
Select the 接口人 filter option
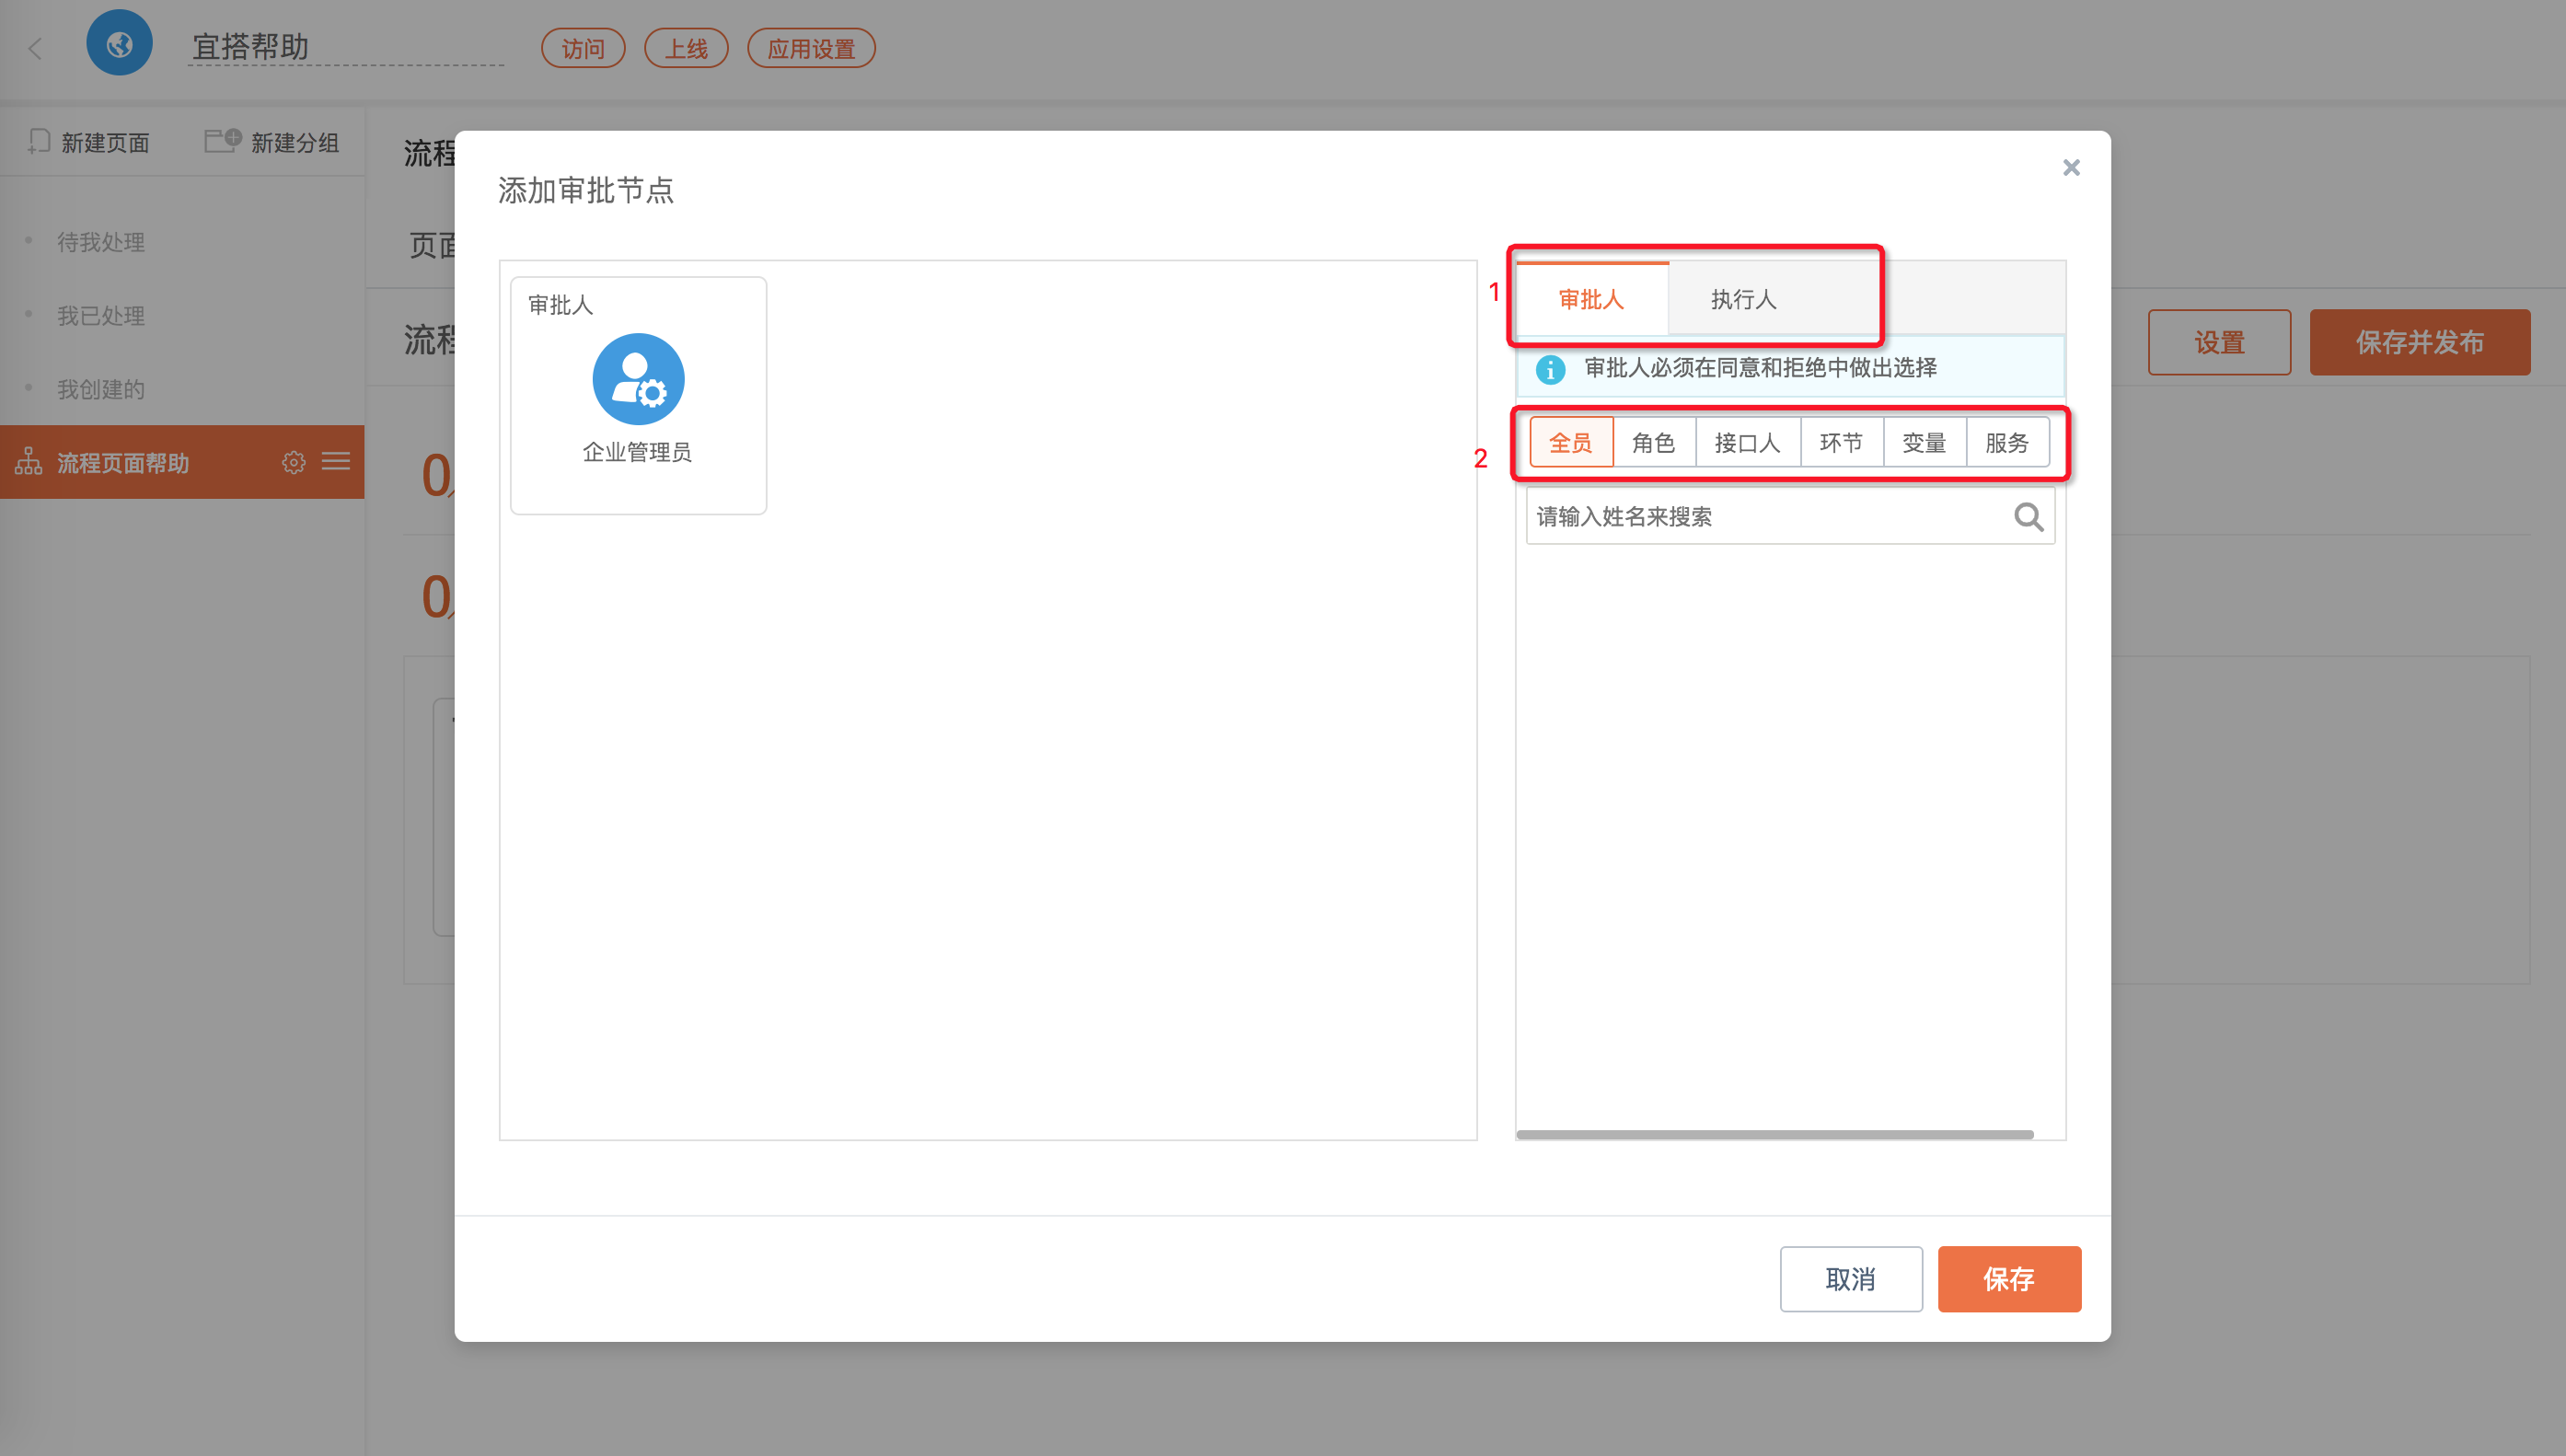point(1747,442)
